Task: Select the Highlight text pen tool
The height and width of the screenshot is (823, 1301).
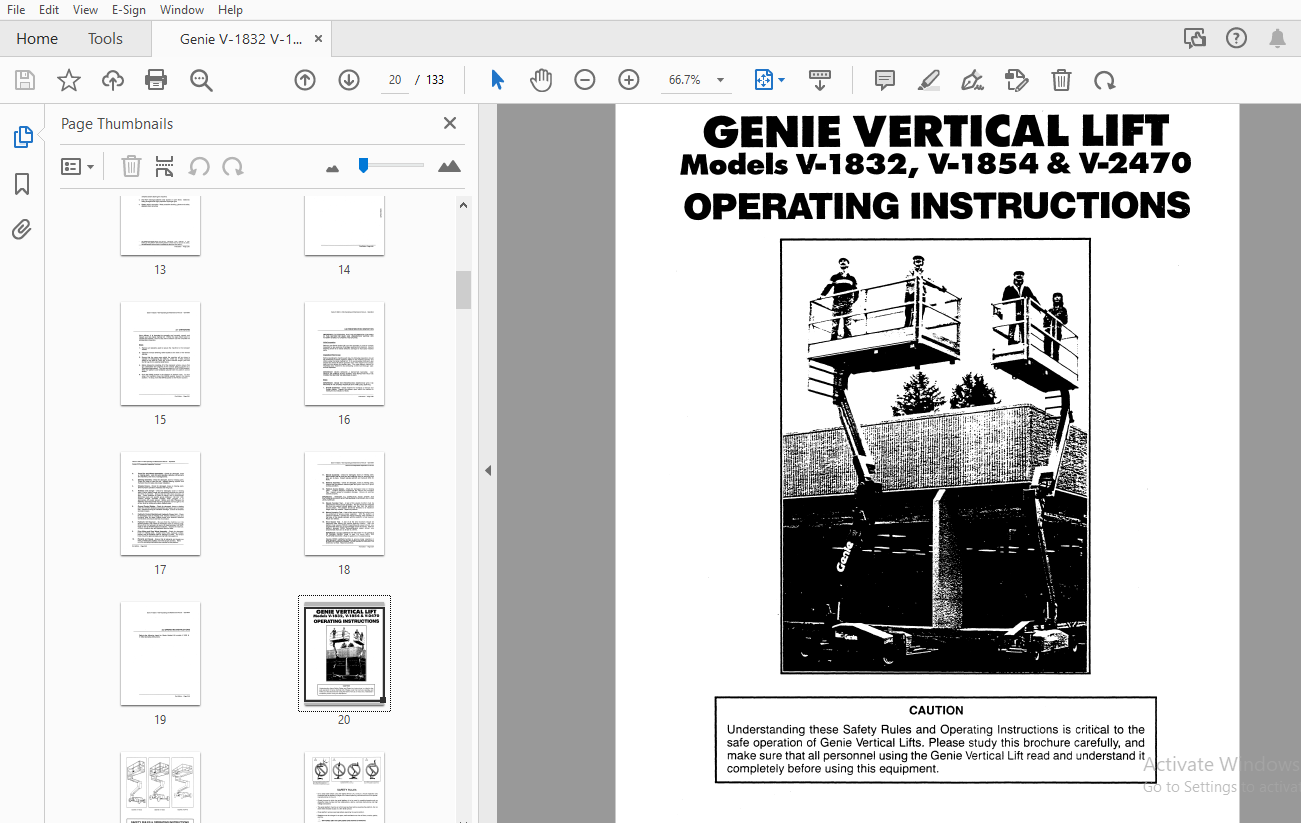Action: [929, 80]
